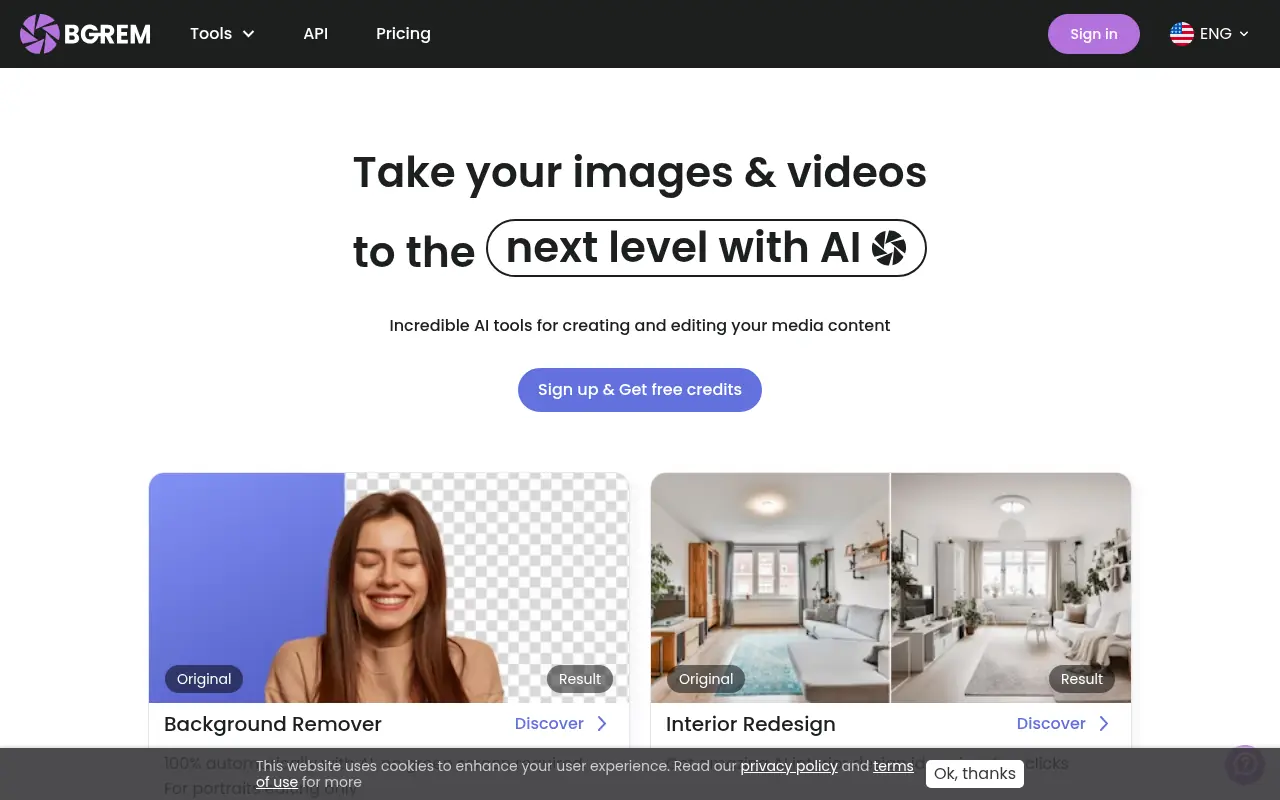The image size is (1280, 800).
Task: Go to the Pricing page
Action: pos(403,33)
